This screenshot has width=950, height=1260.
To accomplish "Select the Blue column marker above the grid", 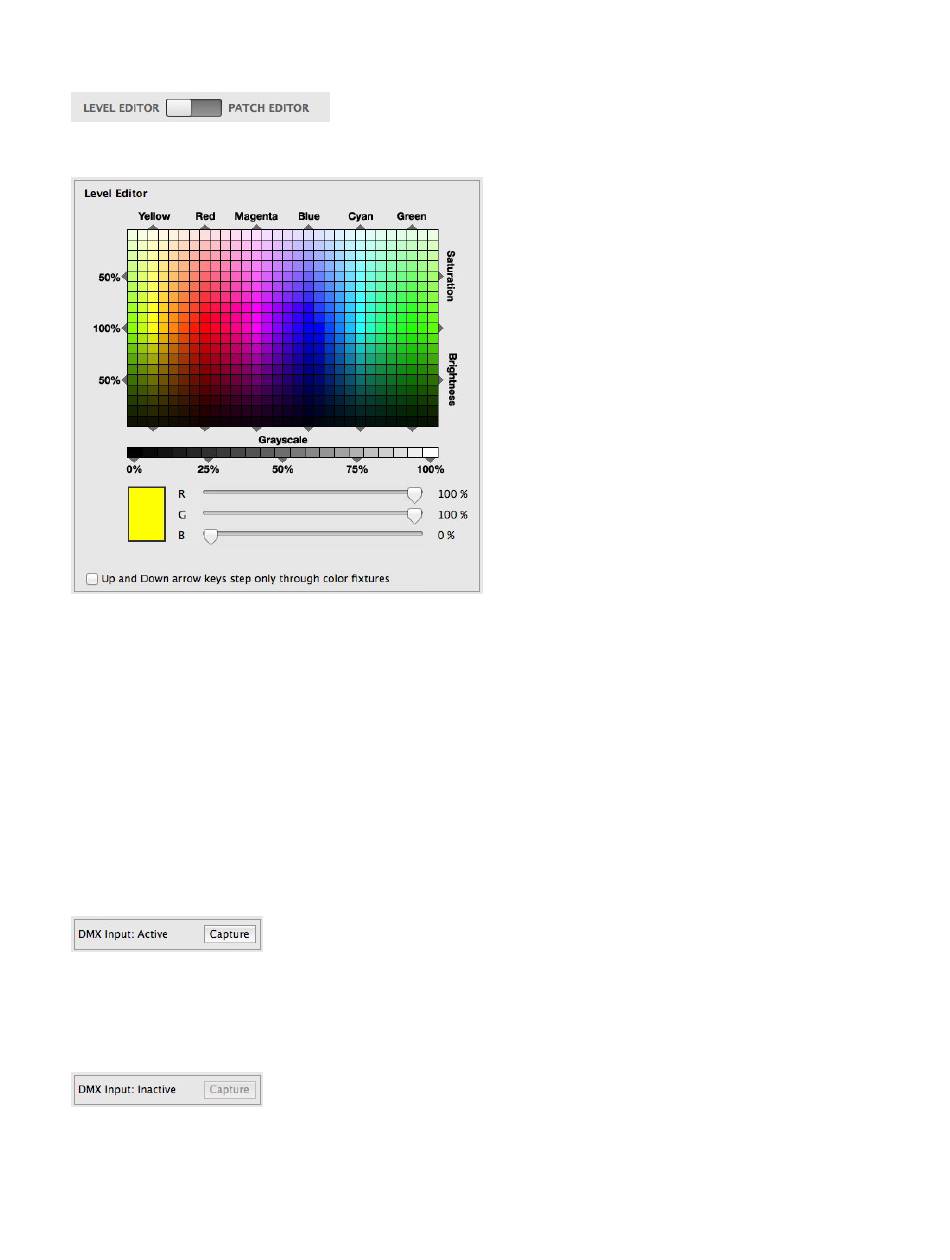I will point(309,227).
